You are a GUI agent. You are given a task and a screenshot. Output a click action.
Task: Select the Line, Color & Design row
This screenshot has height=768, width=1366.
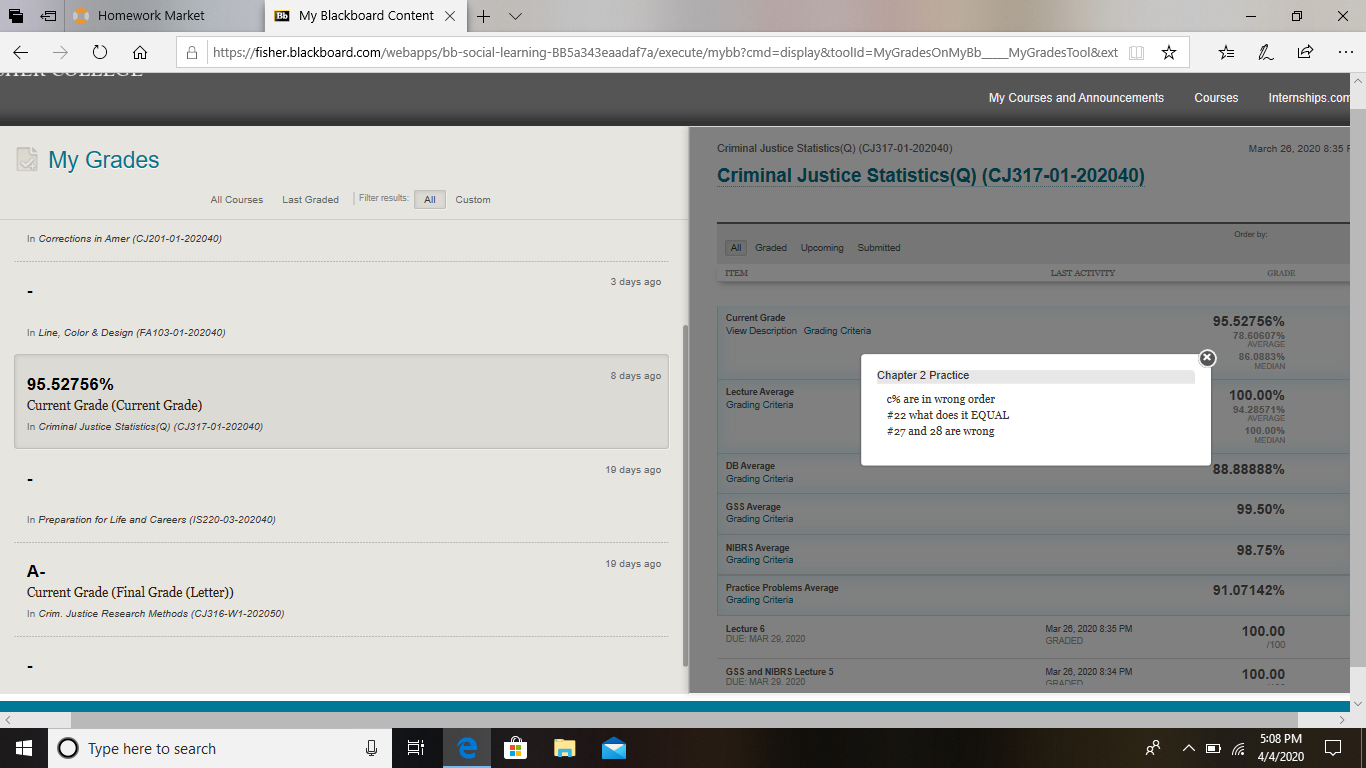(341, 309)
